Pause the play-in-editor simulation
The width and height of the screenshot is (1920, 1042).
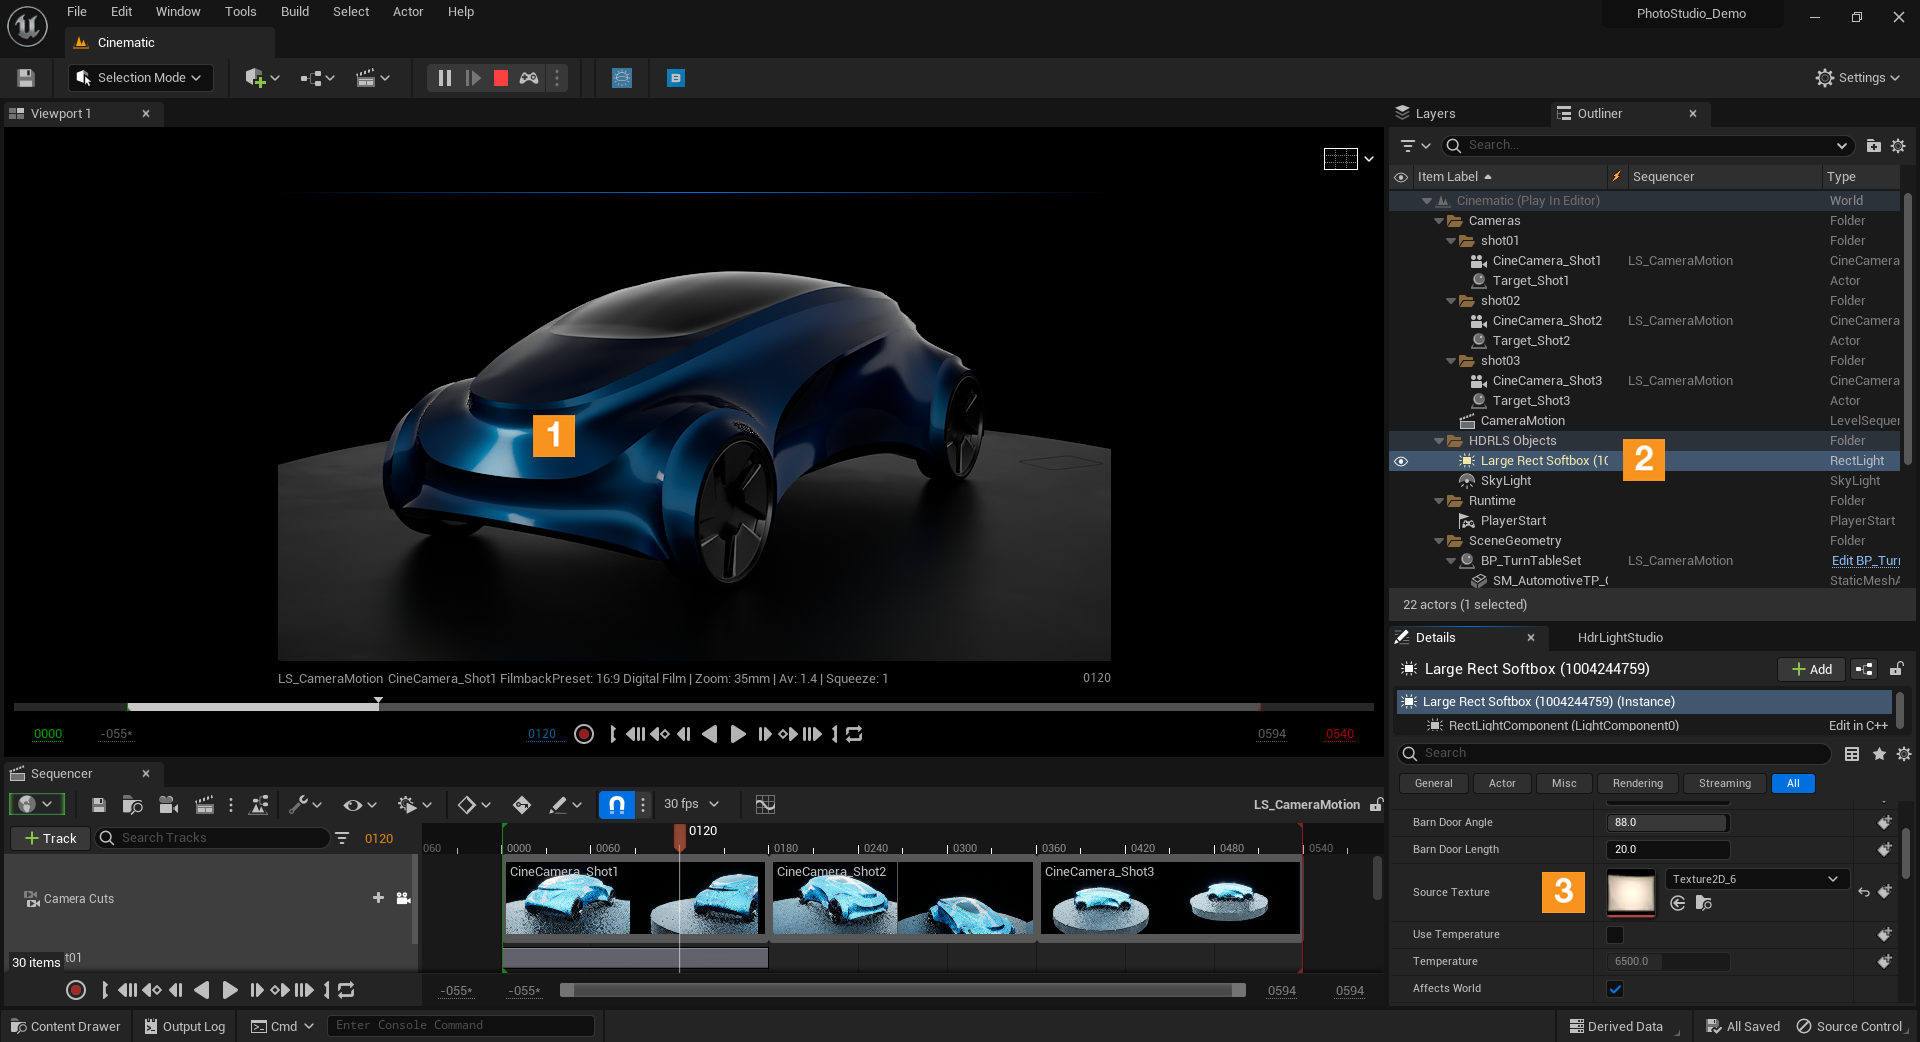coord(445,78)
